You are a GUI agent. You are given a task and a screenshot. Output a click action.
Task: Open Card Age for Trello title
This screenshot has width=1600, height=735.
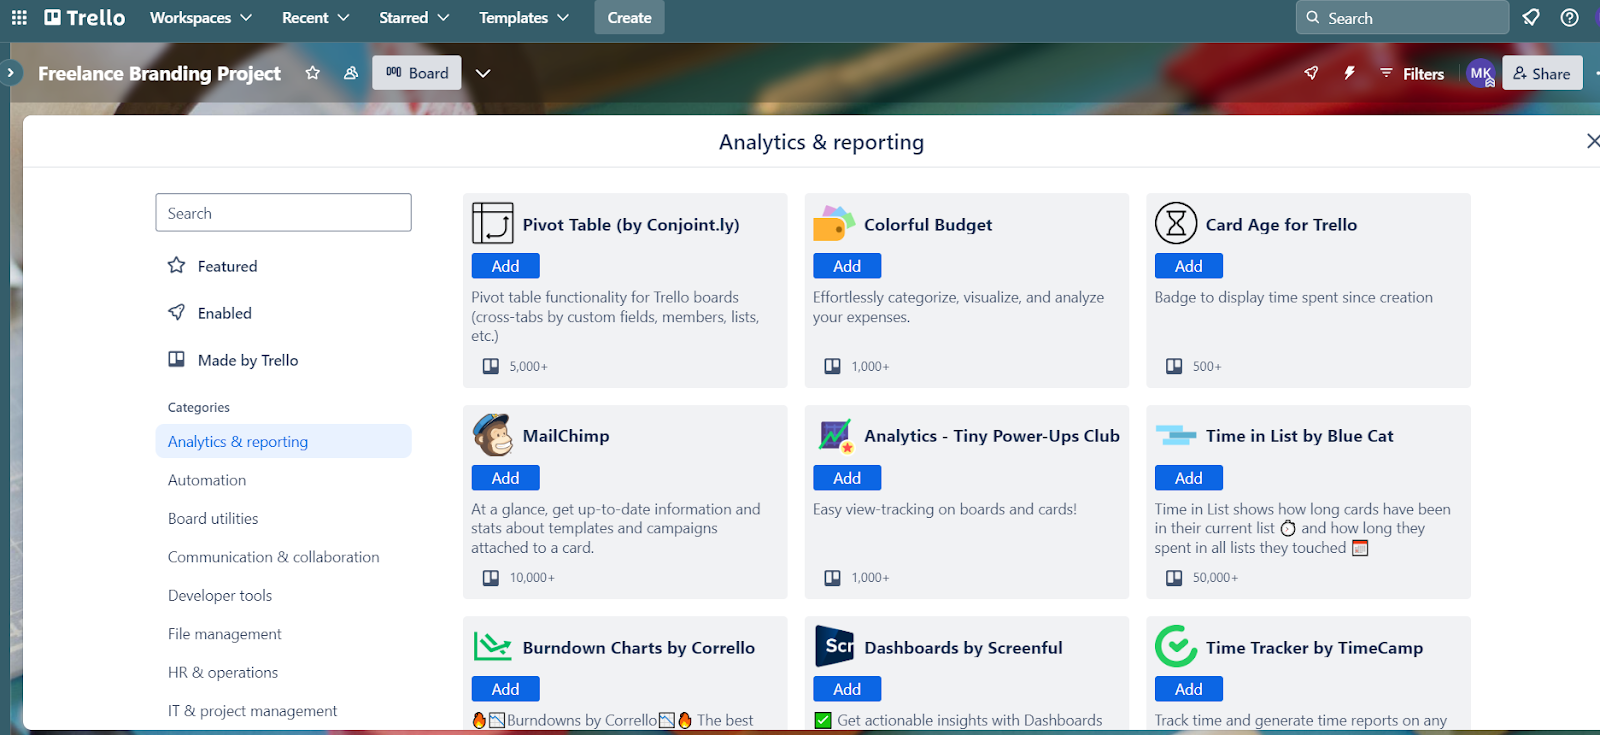tap(1281, 225)
